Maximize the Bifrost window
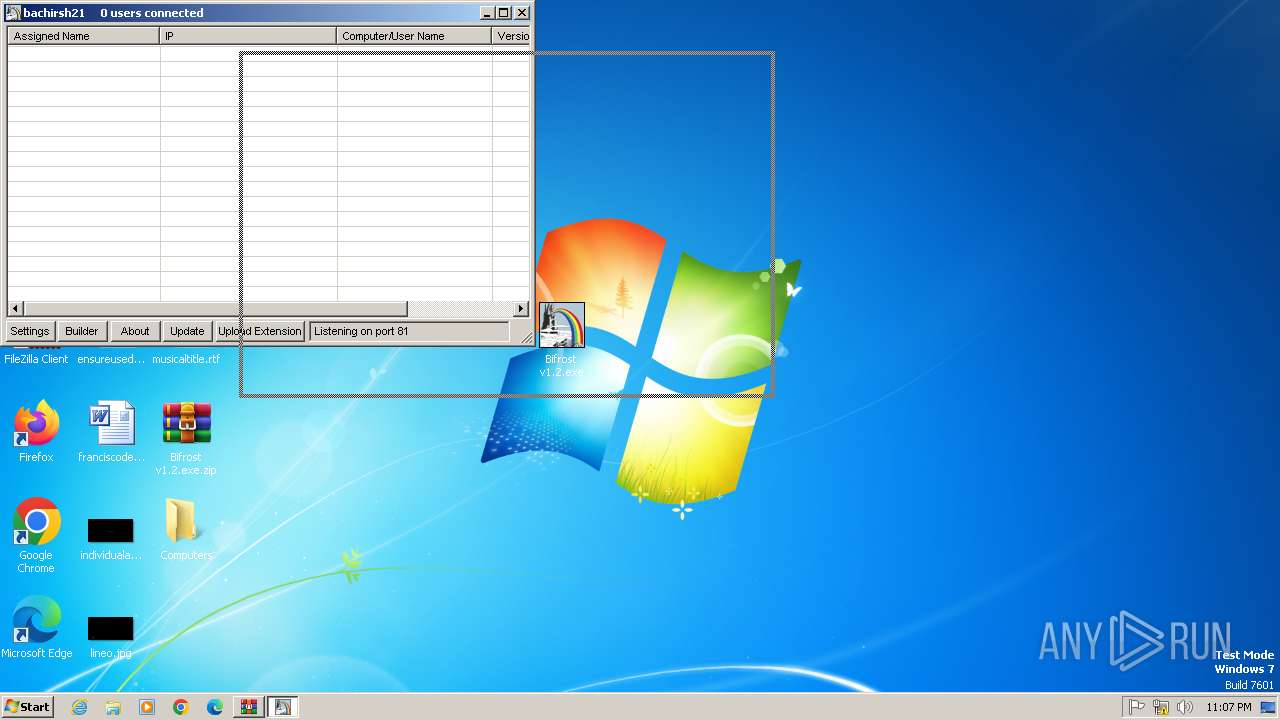Image resolution: width=1280 pixels, height=720 pixels. click(504, 13)
